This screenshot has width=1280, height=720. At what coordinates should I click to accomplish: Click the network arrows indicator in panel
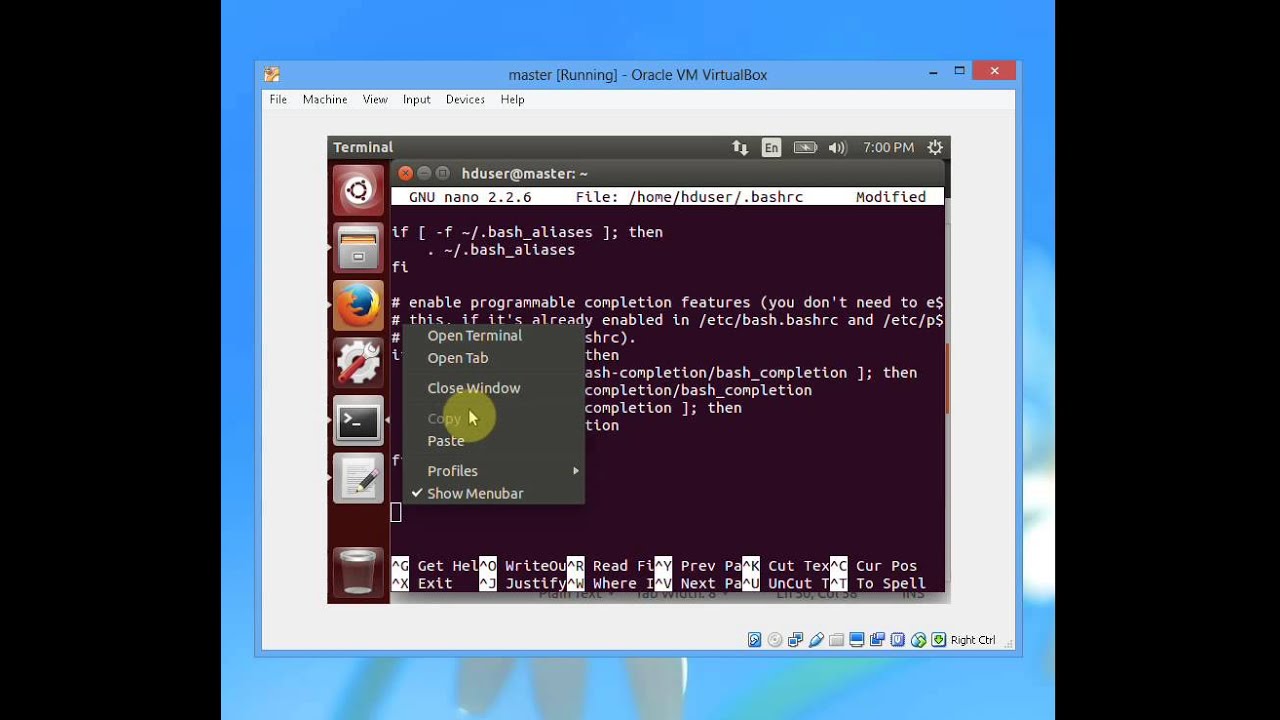click(740, 147)
